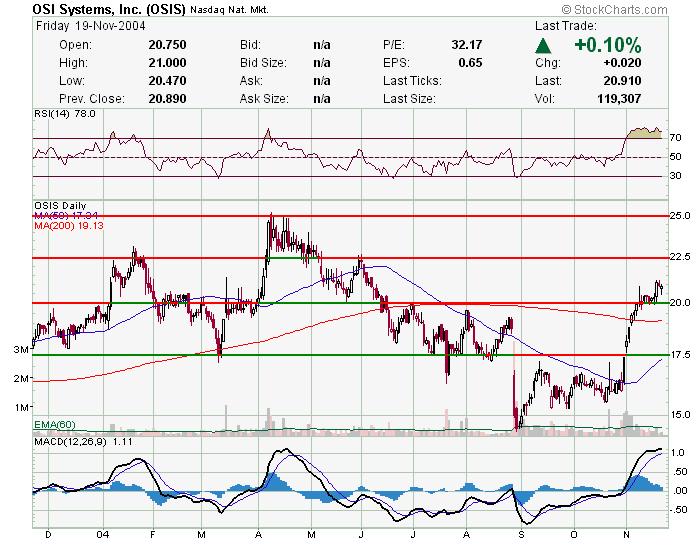Click the overbought shaded RSI region
Screen dimensions: 700x546
tap(644, 133)
